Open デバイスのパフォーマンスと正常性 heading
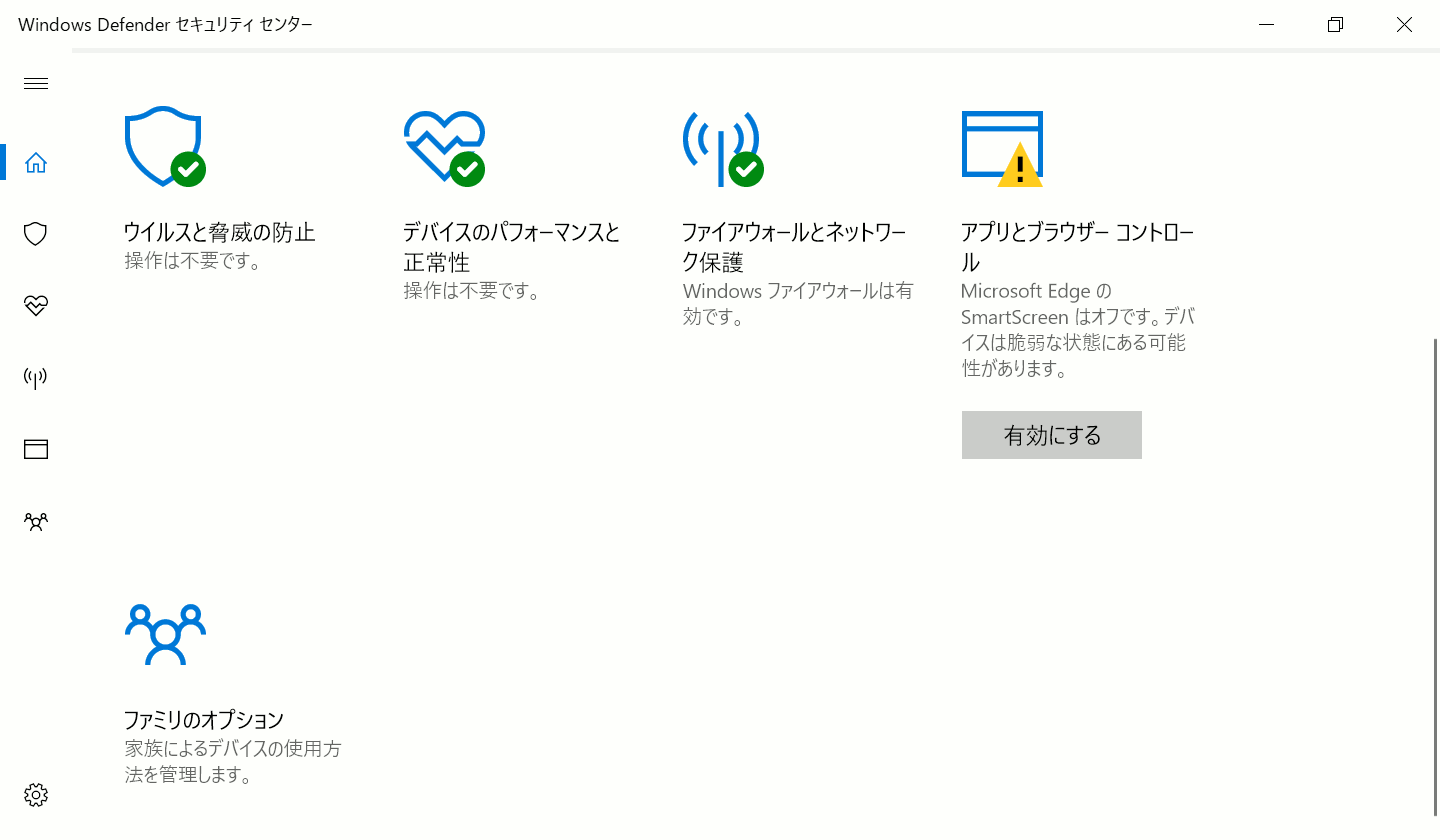Screen dimensions: 1440x840 (512, 248)
